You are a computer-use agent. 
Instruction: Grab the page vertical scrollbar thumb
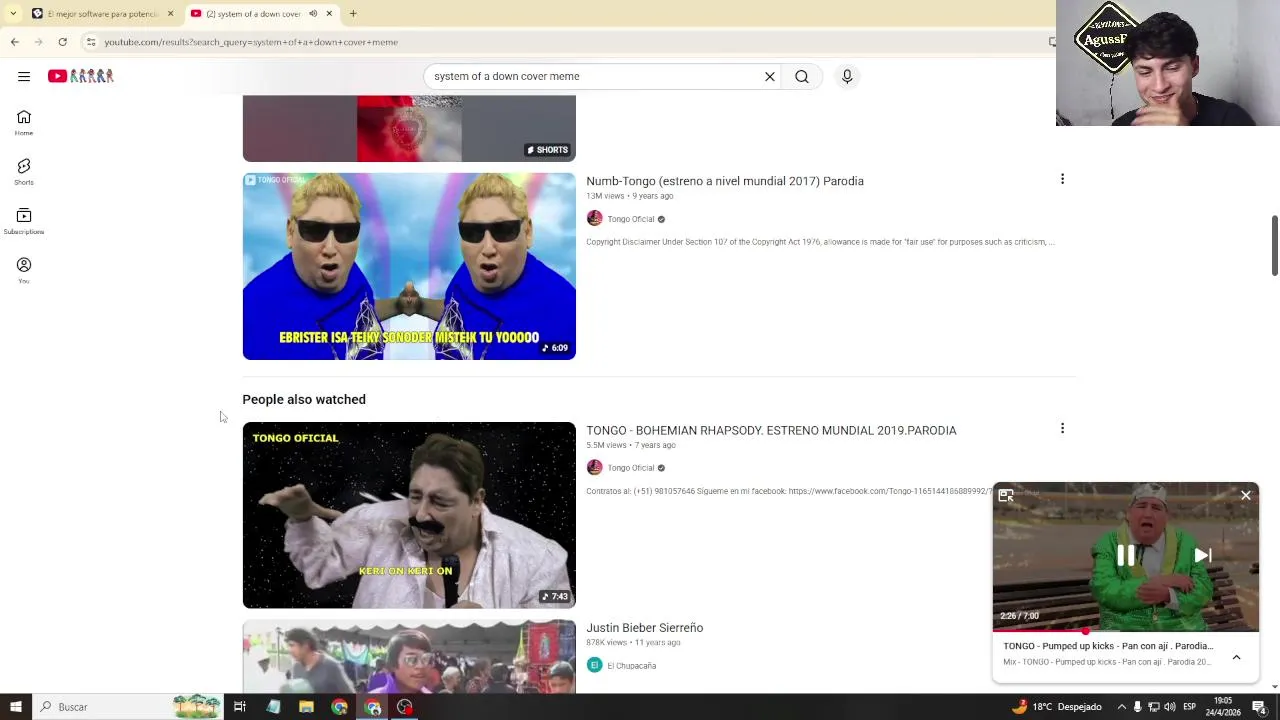1274,245
